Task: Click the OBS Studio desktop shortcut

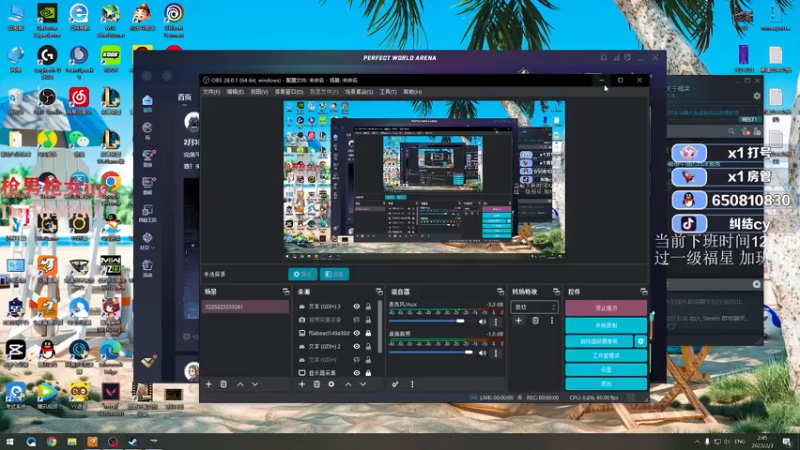Action: point(47,101)
